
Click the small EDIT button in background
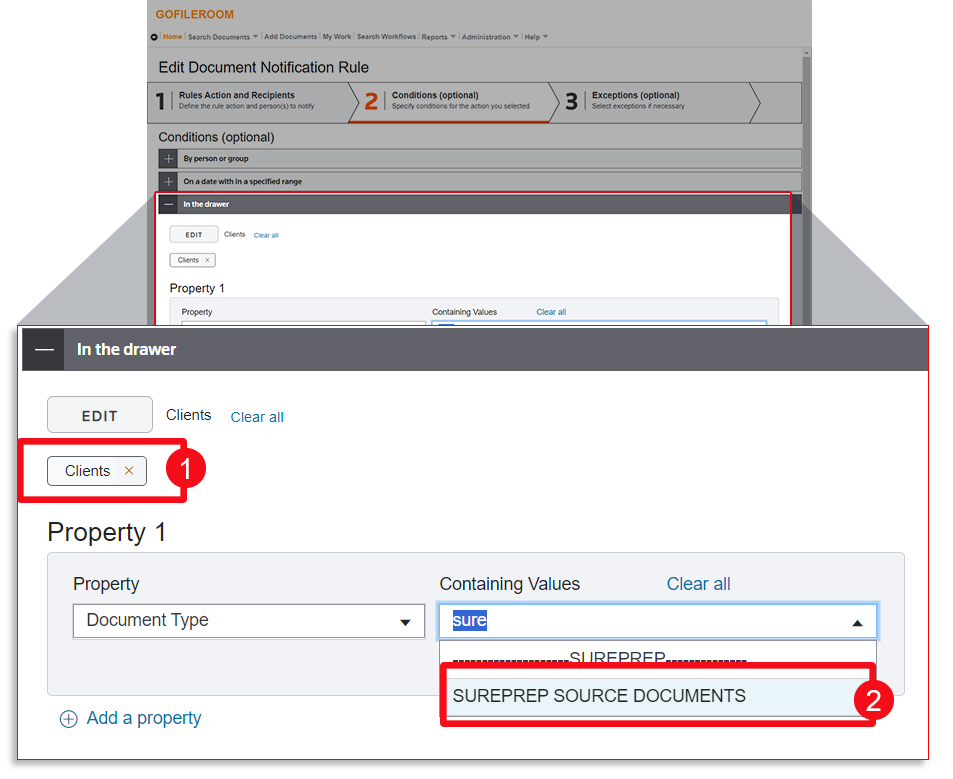pyautogui.click(x=194, y=235)
